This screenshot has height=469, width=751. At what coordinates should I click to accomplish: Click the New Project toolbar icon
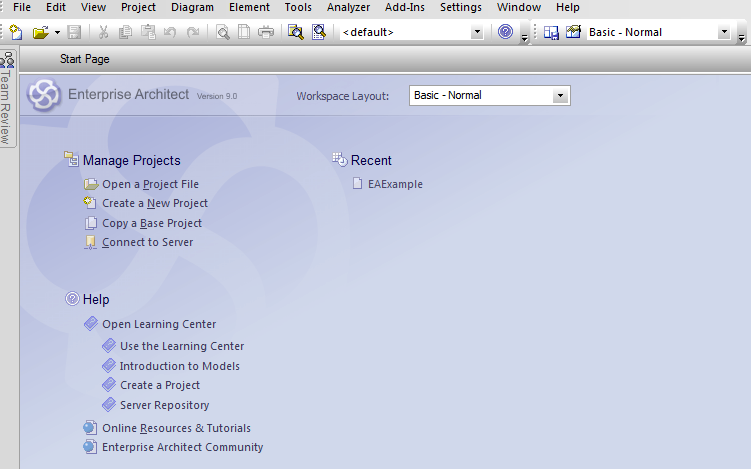(16, 32)
